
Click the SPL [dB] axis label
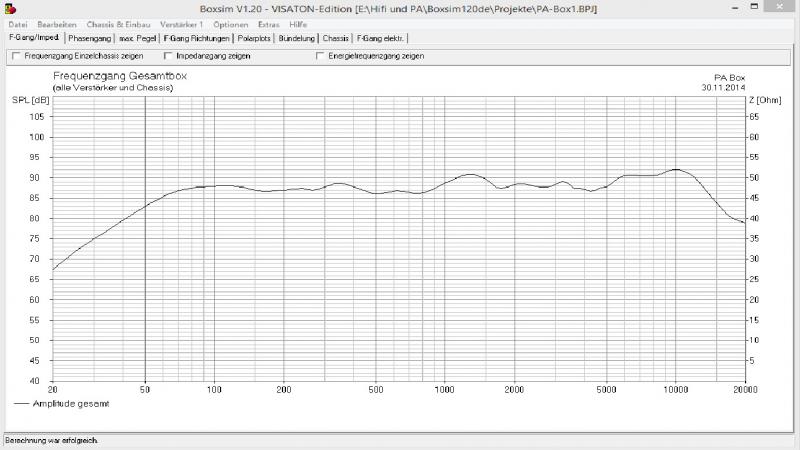[31, 101]
